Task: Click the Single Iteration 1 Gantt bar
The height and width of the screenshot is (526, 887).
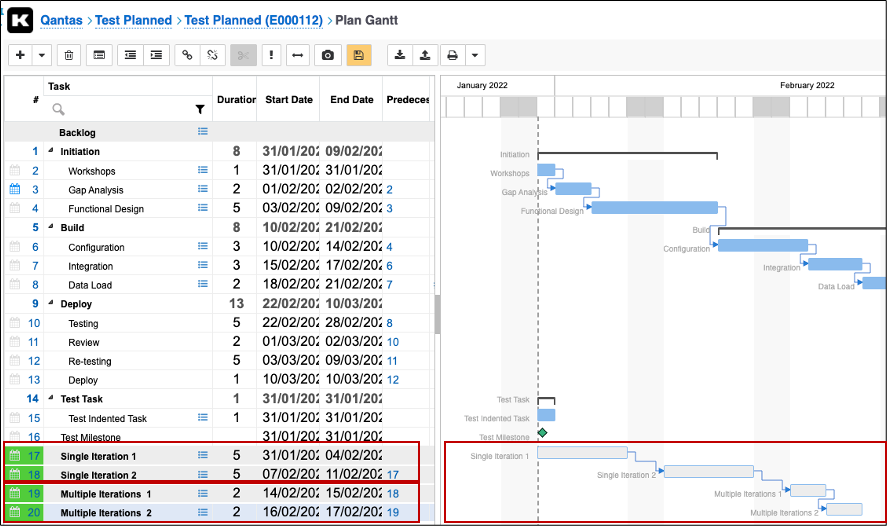Action: coord(582,452)
